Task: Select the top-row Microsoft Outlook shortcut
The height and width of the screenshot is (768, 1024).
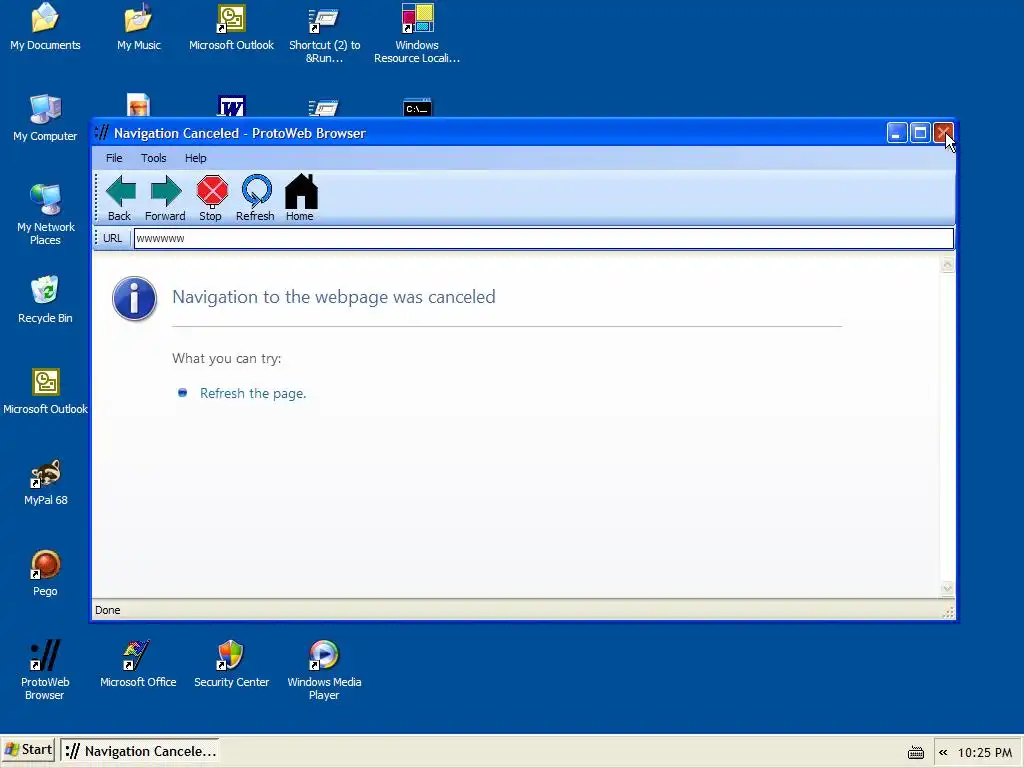Action: click(x=231, y=27)
